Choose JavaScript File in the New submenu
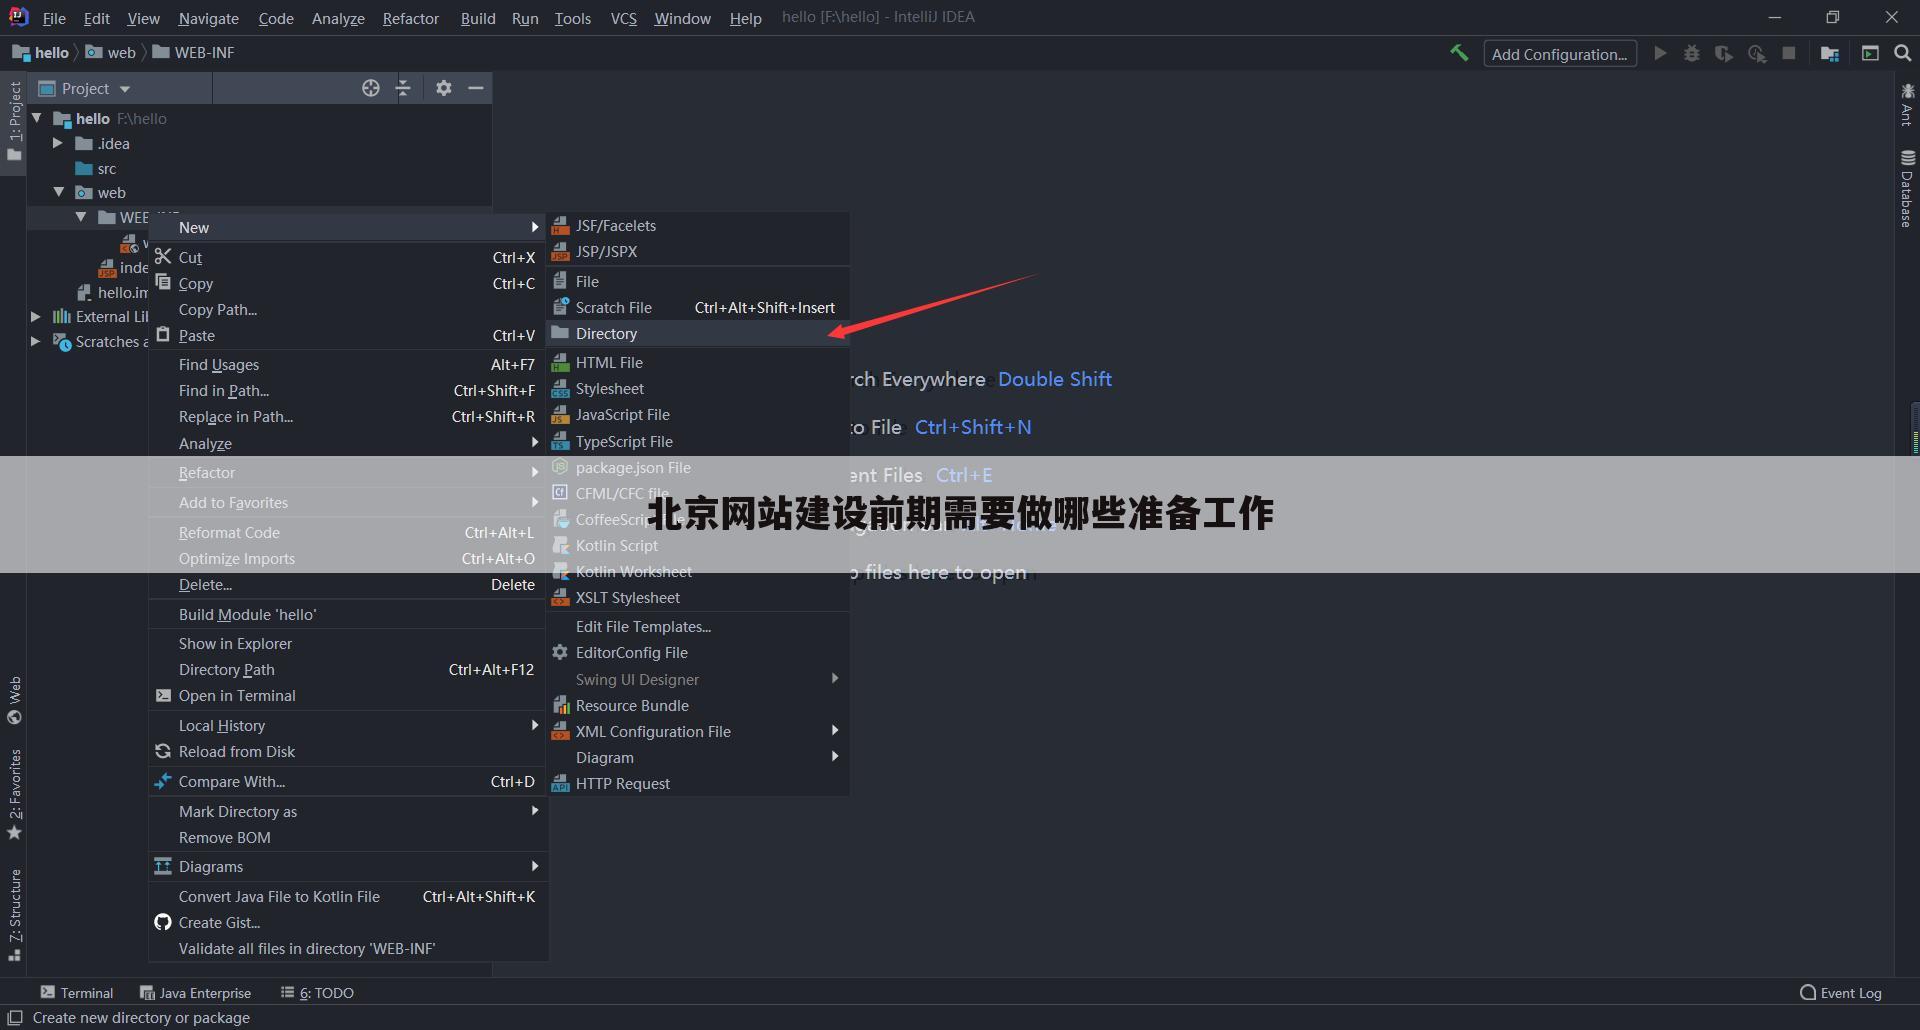Viewport: 1920px width, 1030px height. (699, 415)
